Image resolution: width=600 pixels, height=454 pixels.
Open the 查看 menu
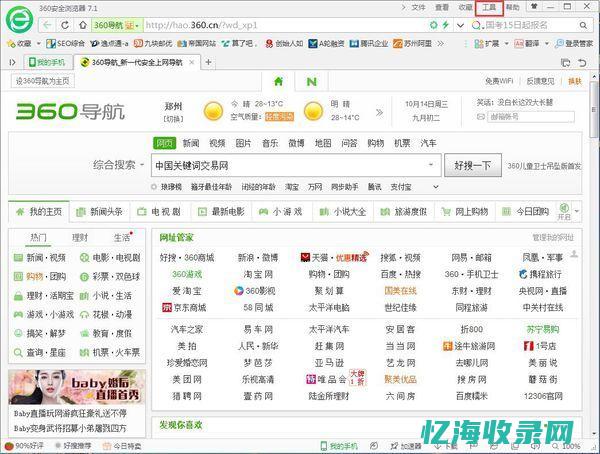(442, 7)
